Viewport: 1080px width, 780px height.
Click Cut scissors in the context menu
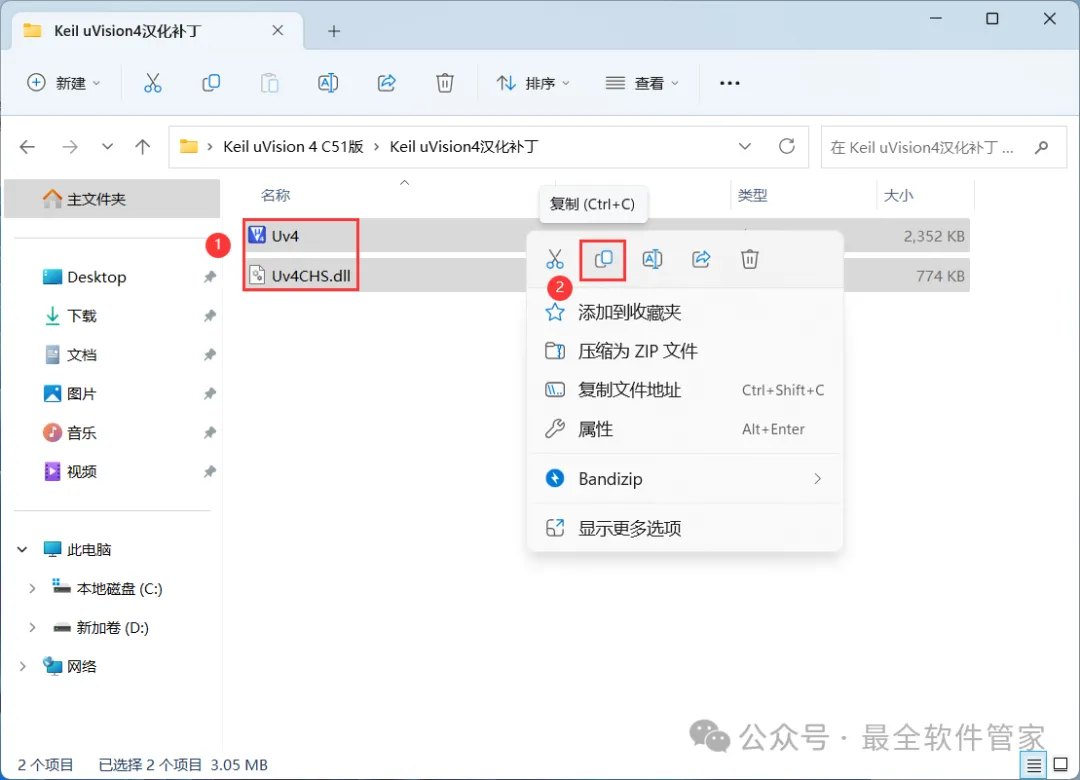coord(554,259)
